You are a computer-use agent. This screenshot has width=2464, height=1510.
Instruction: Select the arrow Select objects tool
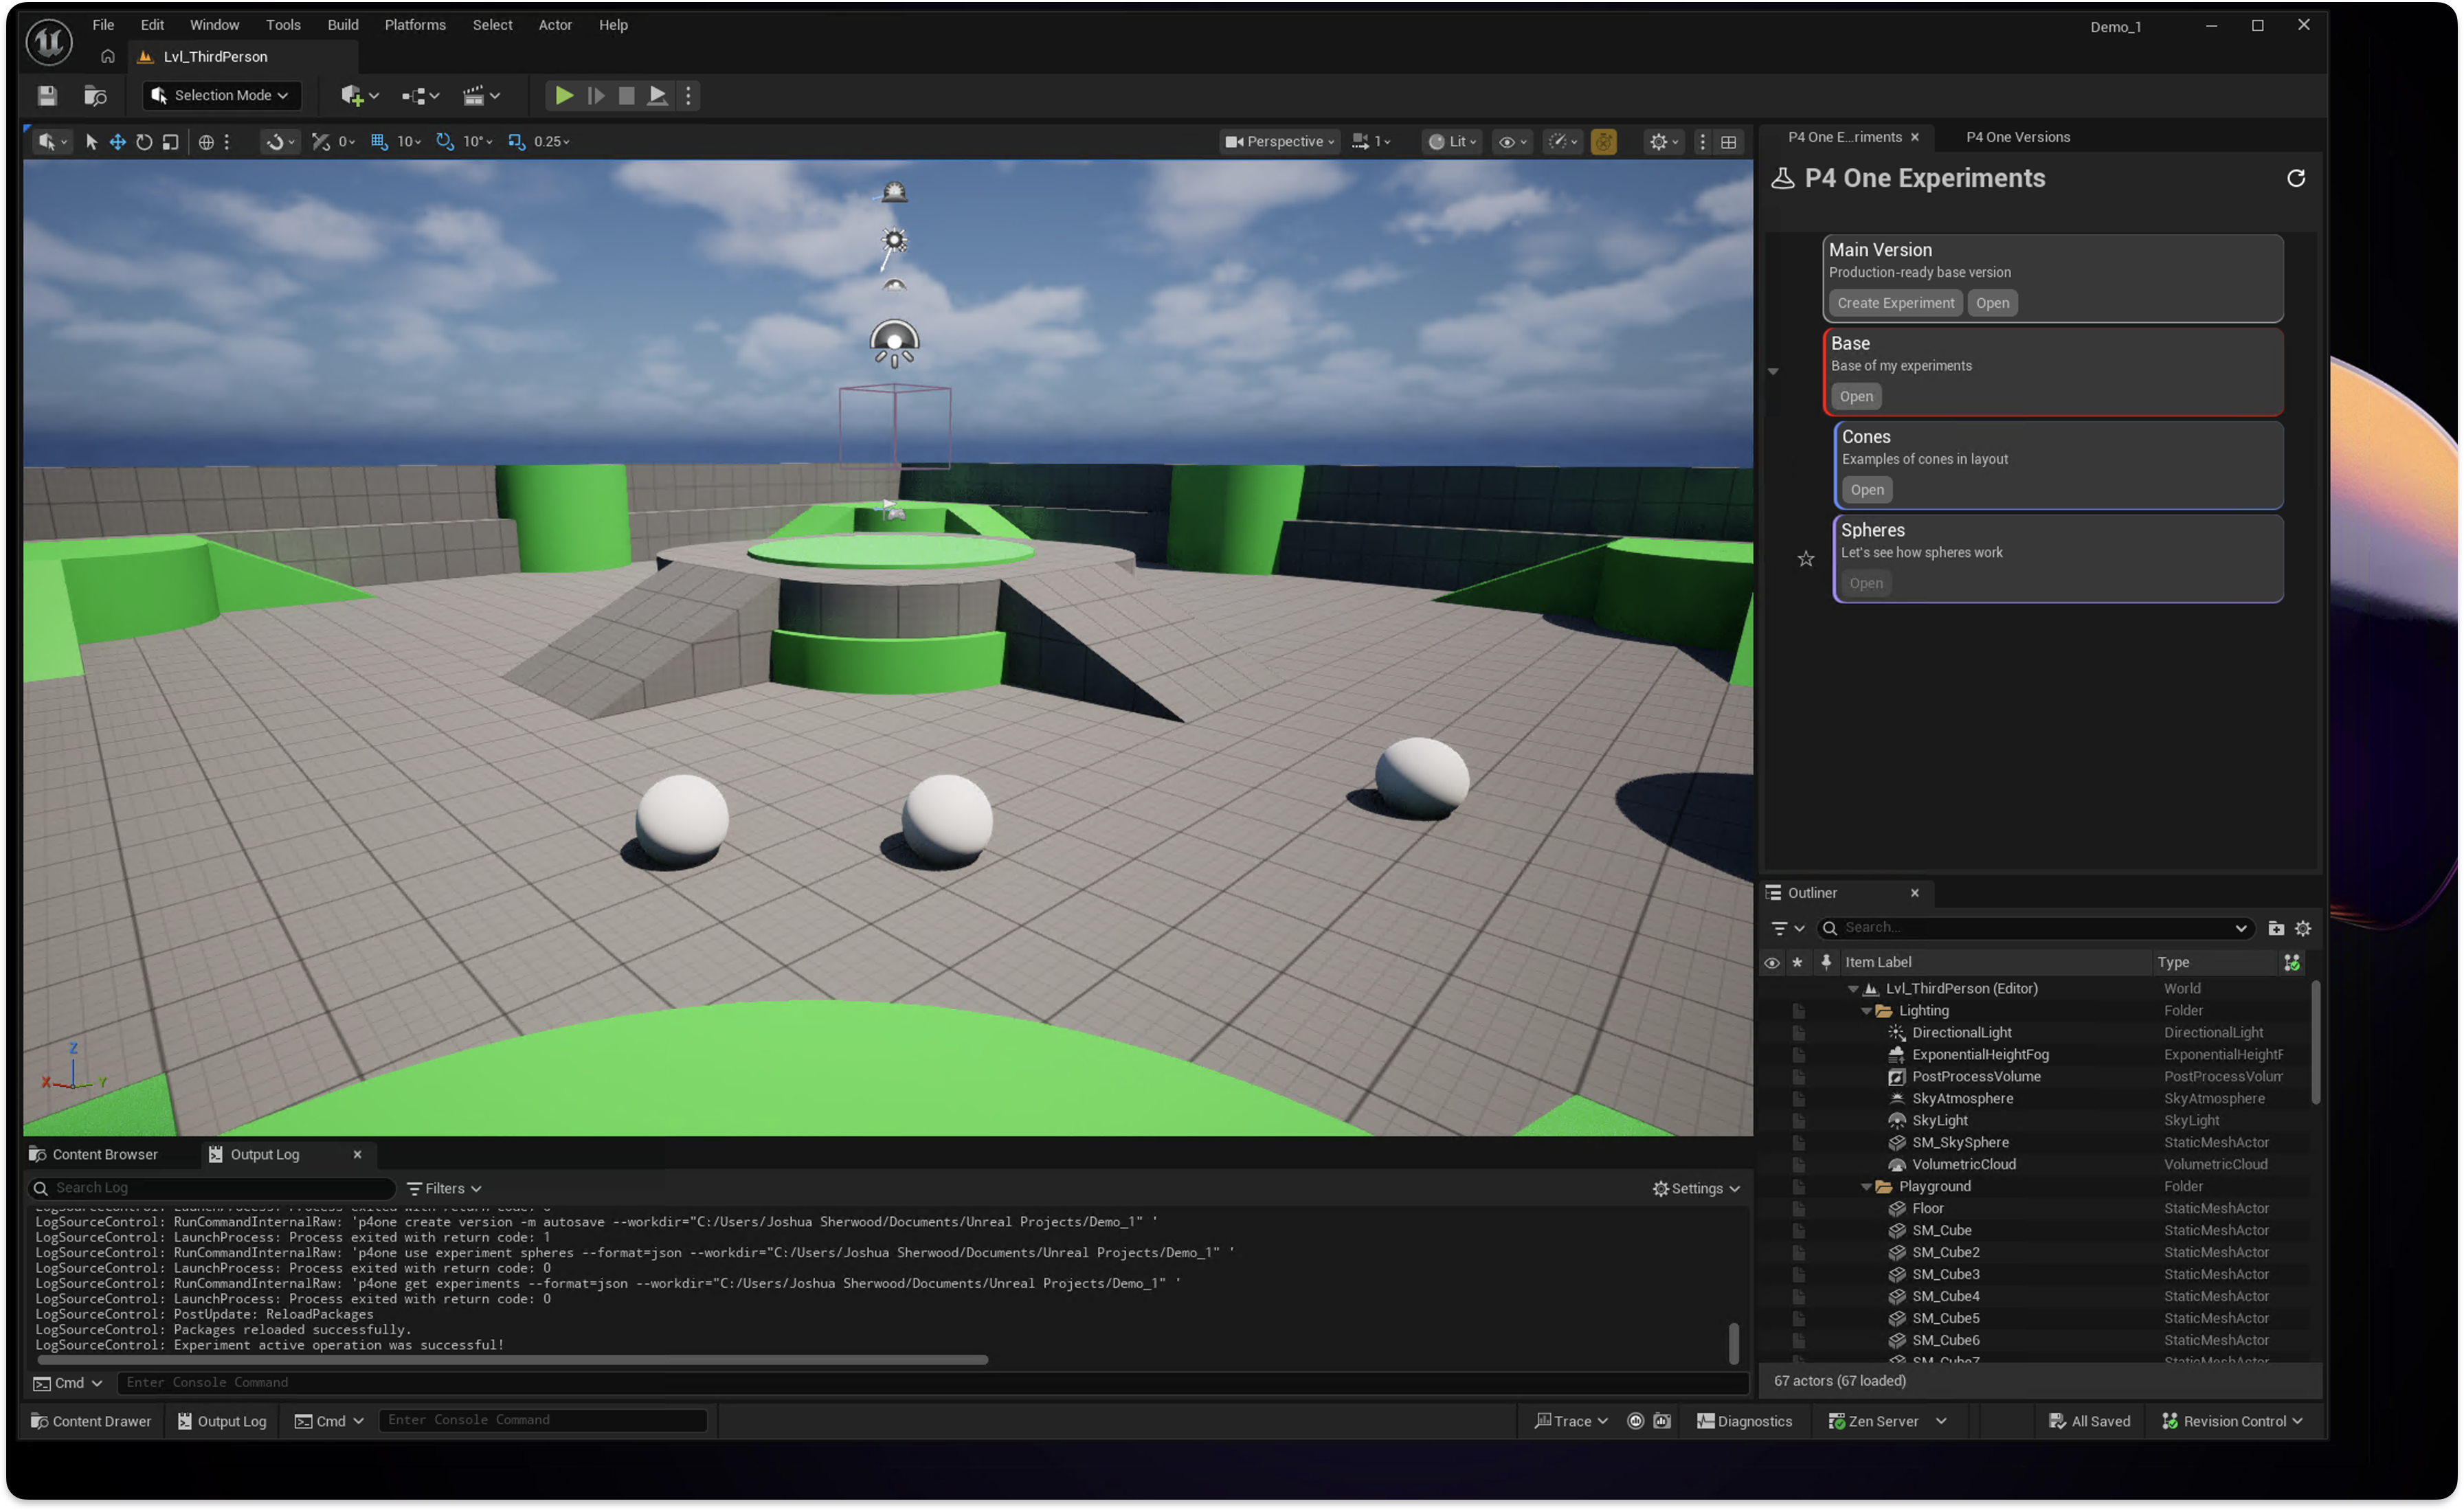(91, 141)
